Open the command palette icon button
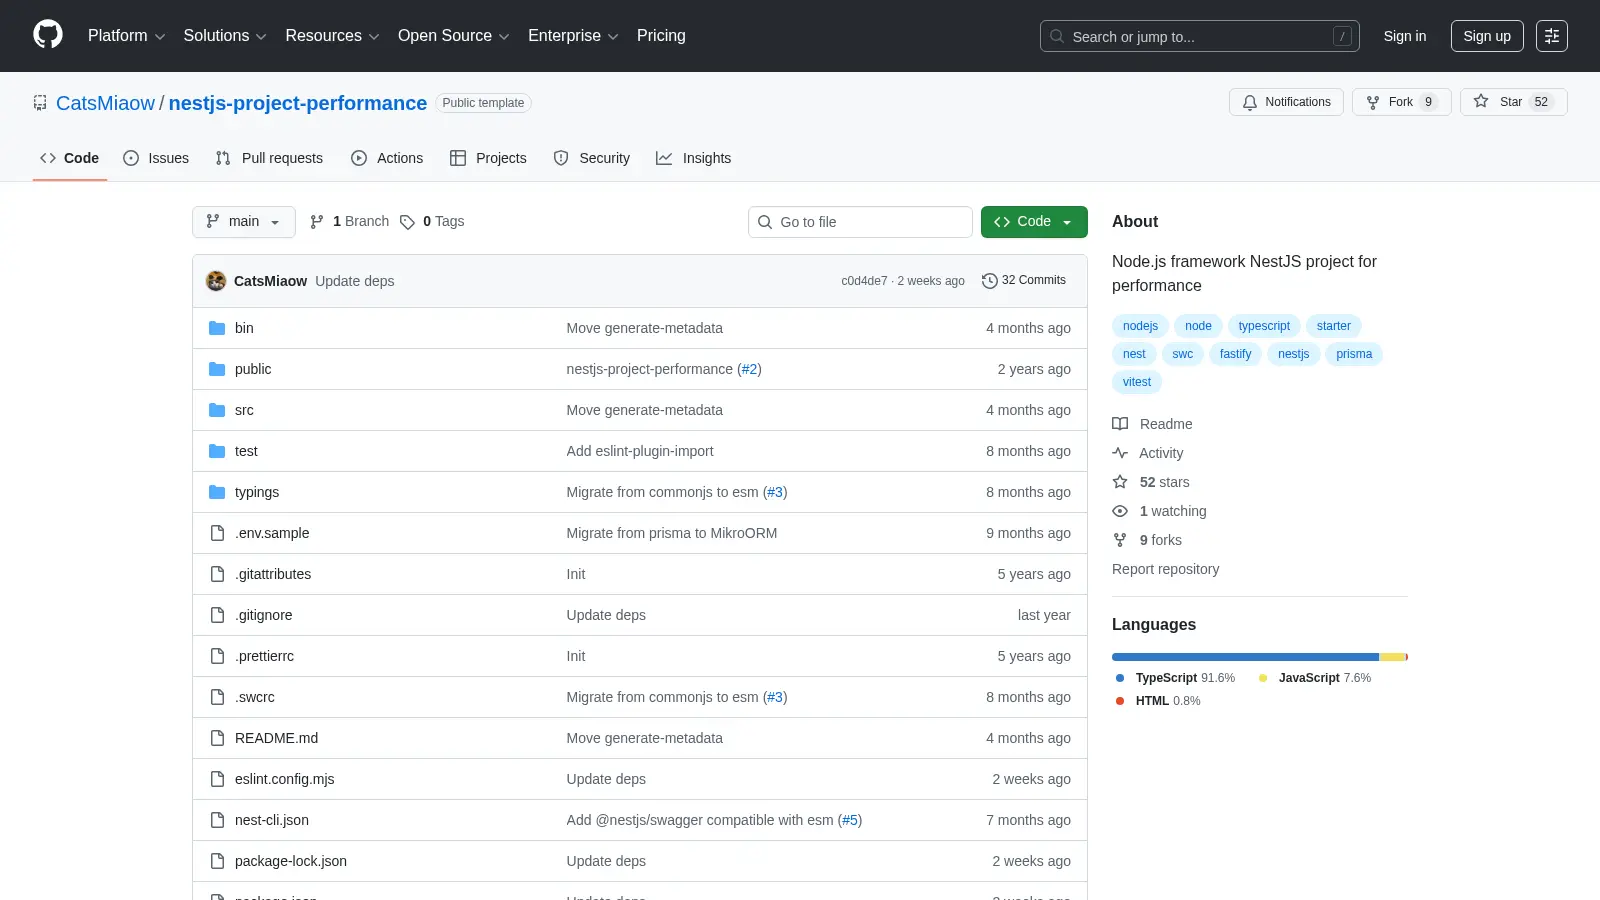This screenshot has height=900, width=1600. coord(1552,36)
